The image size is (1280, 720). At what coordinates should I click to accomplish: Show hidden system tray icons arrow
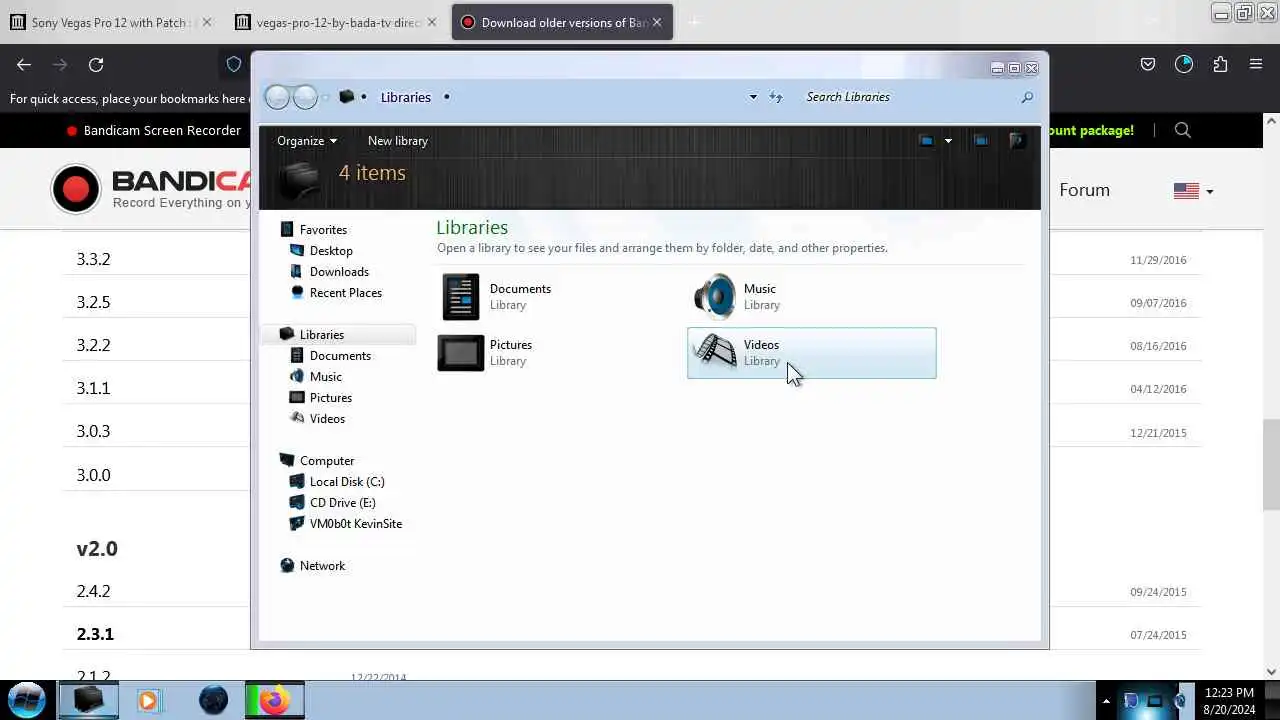[1106, 701]
